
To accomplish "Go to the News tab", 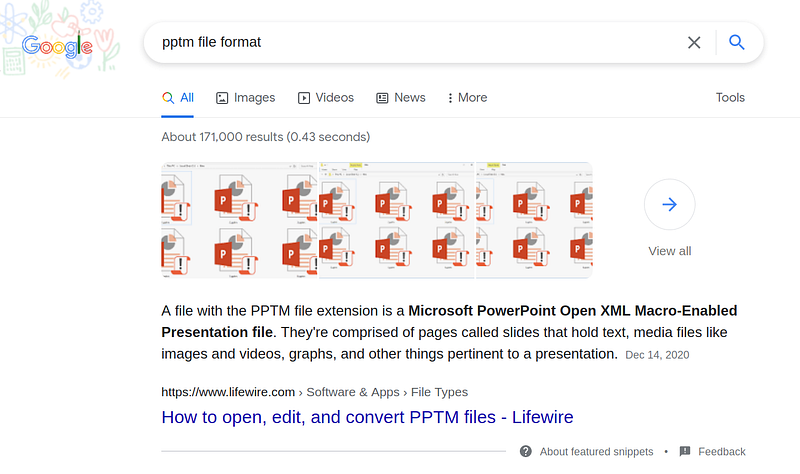I will point(401,97).
